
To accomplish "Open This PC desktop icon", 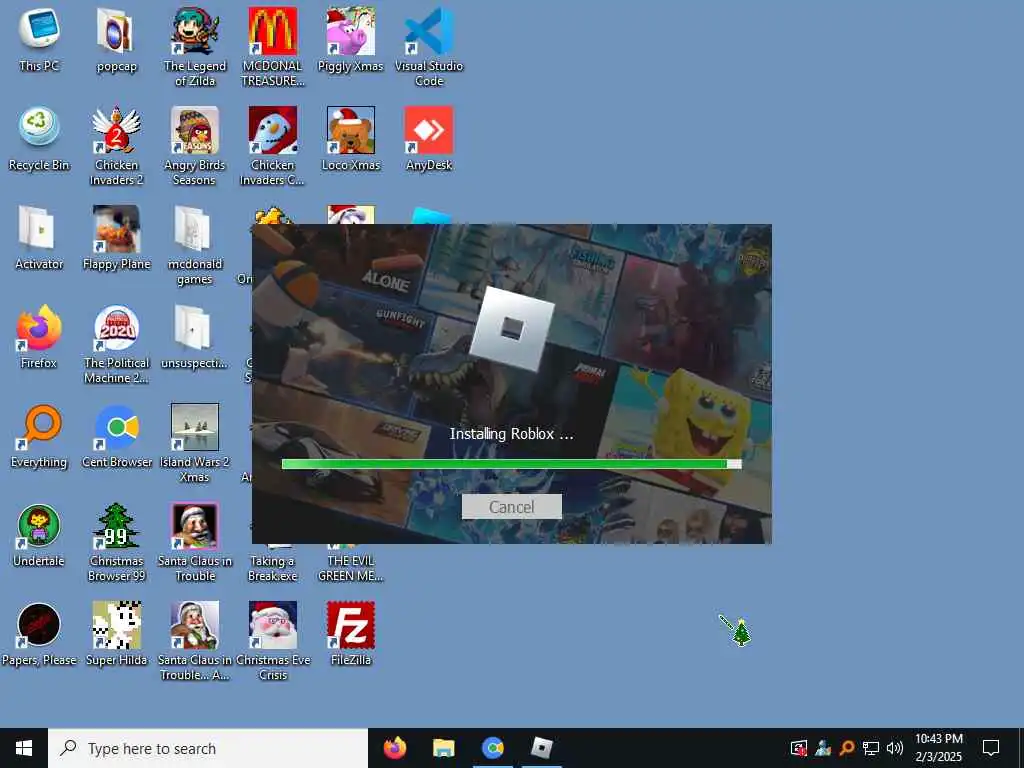I will [39, 39].
